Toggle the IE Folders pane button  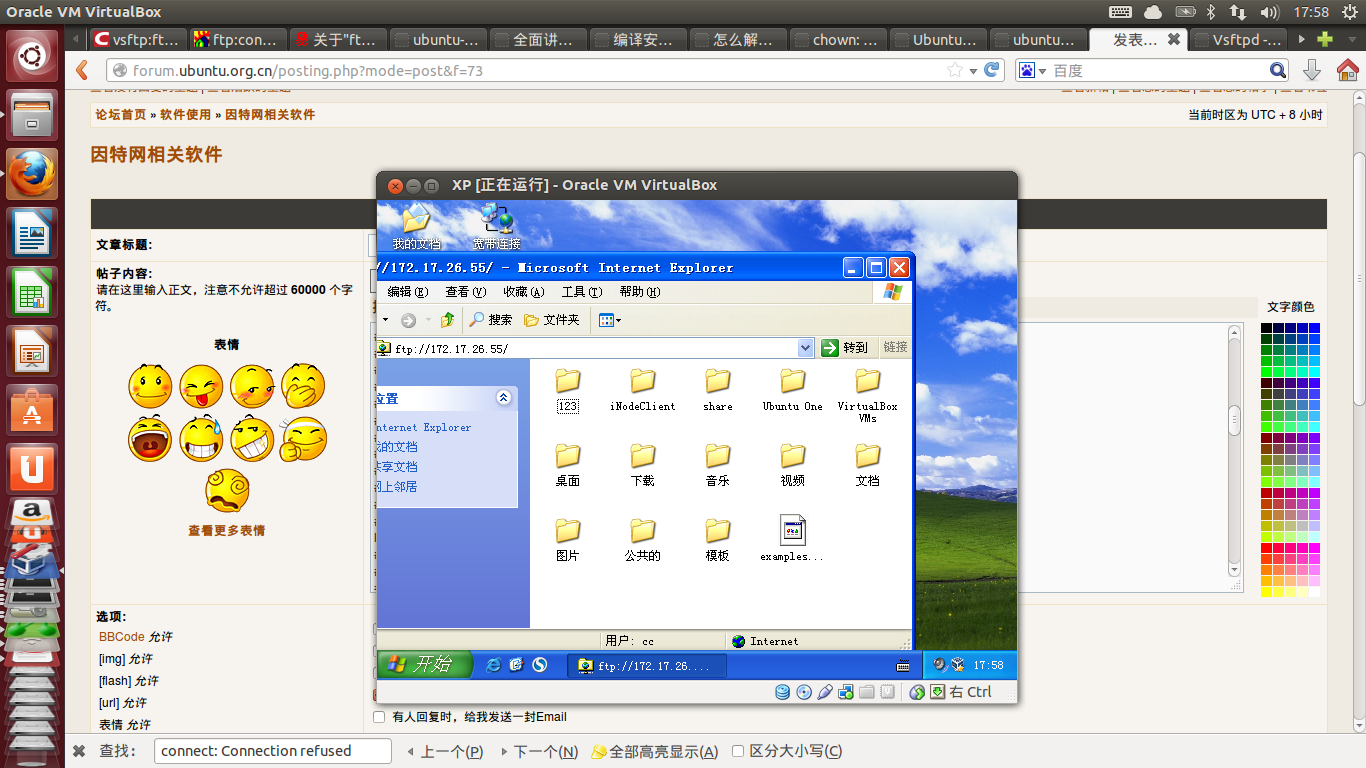click(x=552, y=319)
